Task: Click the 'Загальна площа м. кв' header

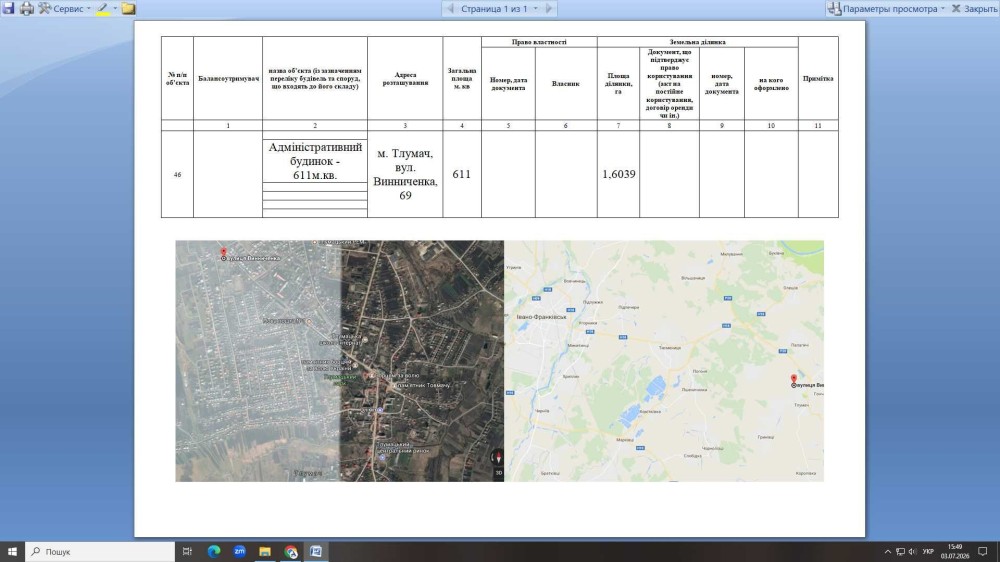Action: tap(462, 78)
